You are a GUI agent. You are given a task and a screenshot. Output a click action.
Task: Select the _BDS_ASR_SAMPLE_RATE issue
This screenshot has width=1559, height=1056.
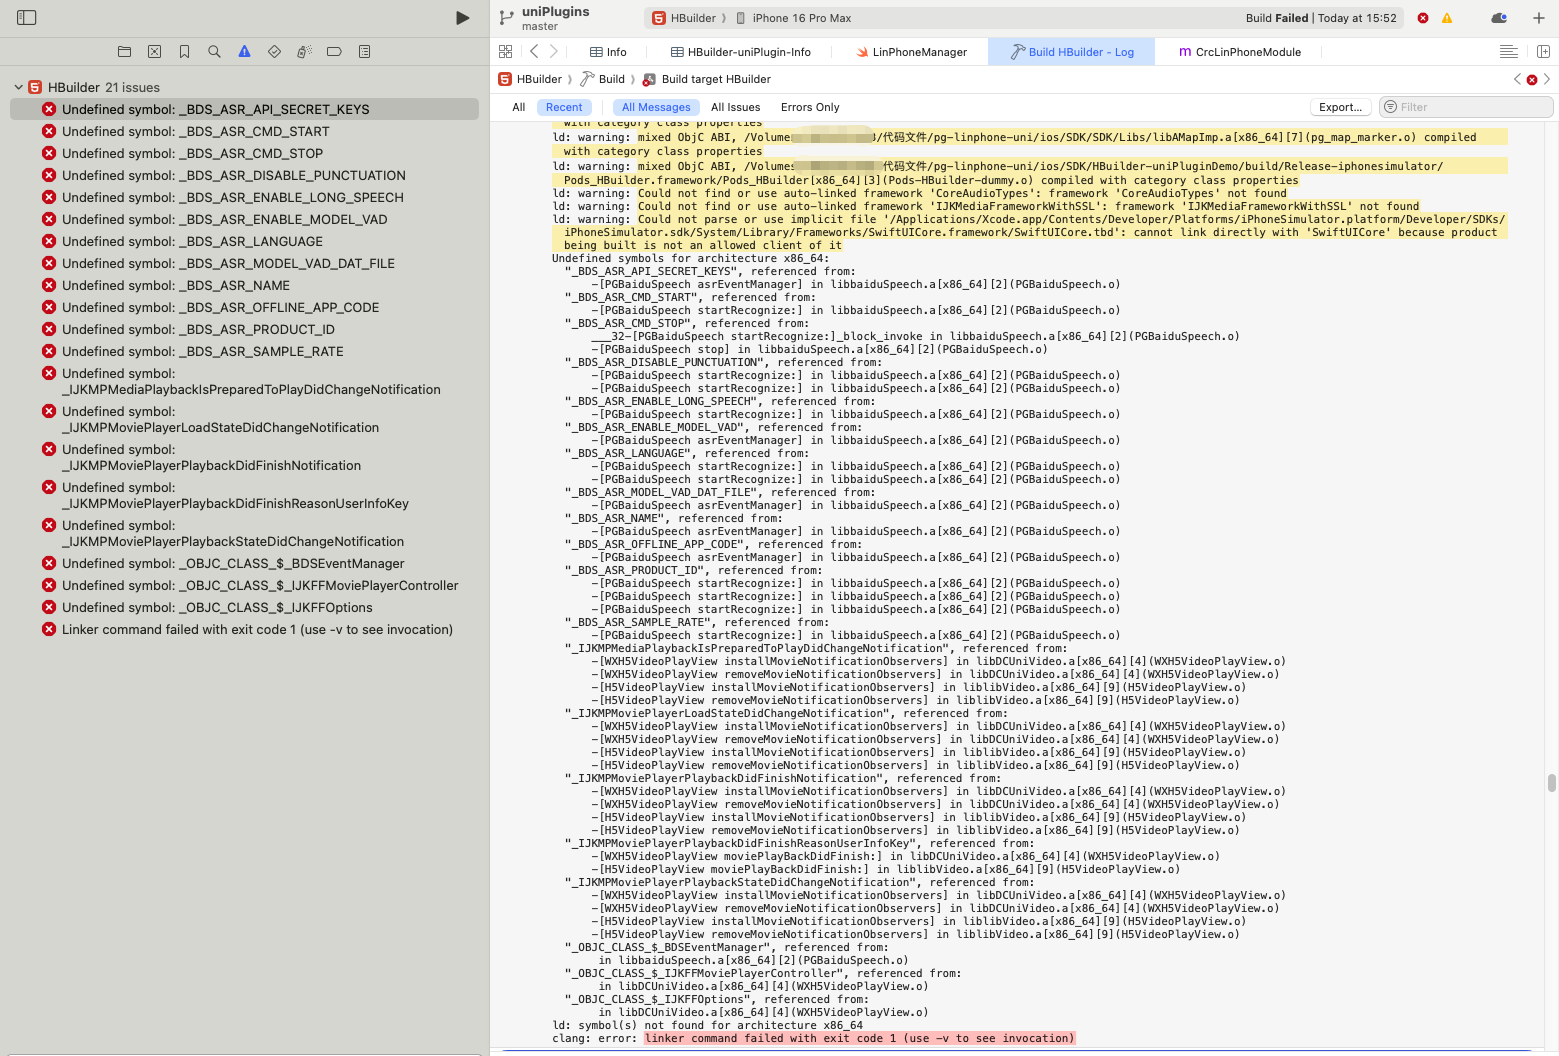coord(244,351)
